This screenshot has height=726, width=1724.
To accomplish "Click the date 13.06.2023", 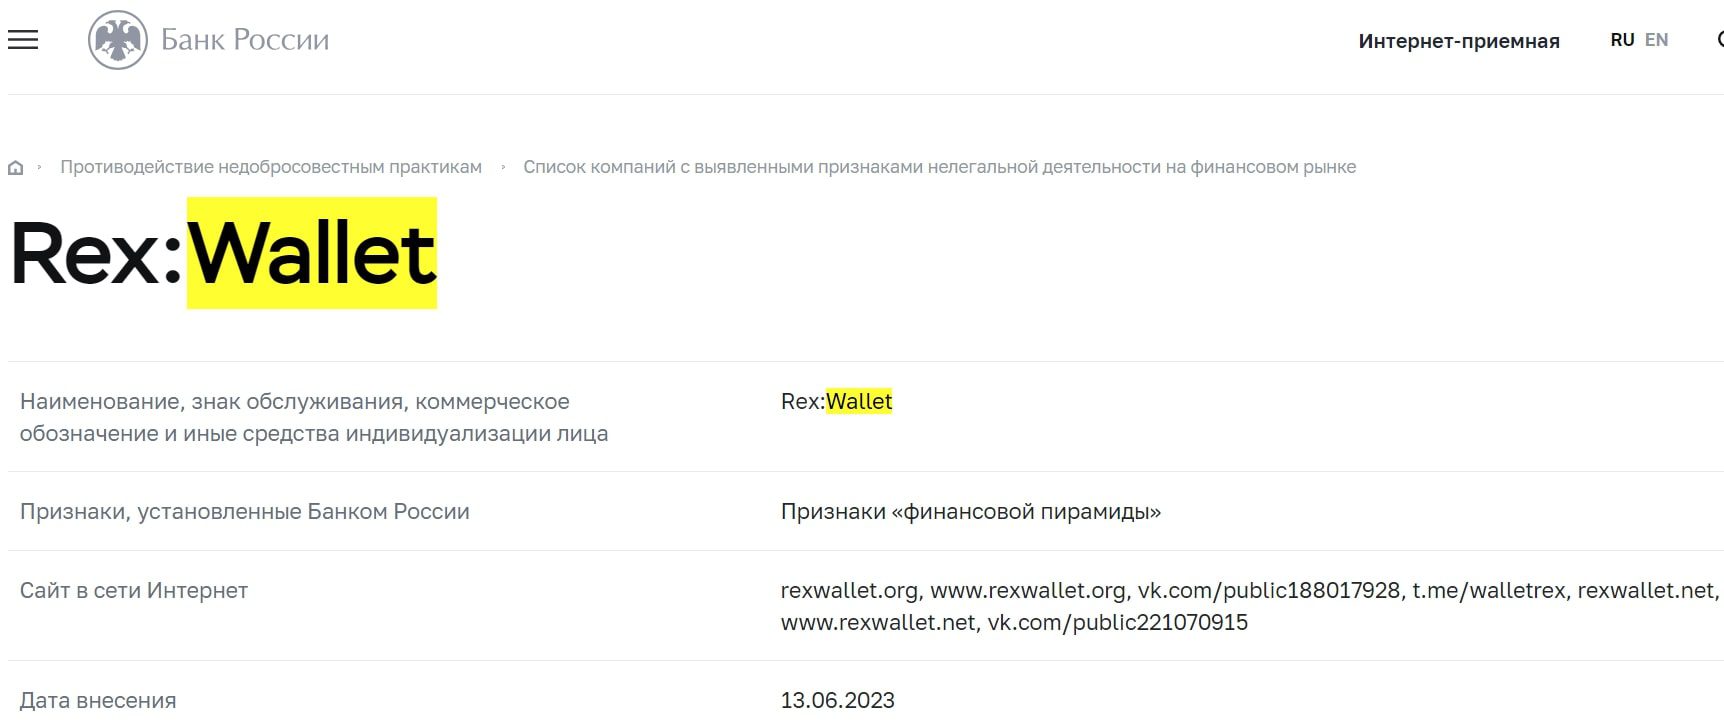I will tap(838, 700).
